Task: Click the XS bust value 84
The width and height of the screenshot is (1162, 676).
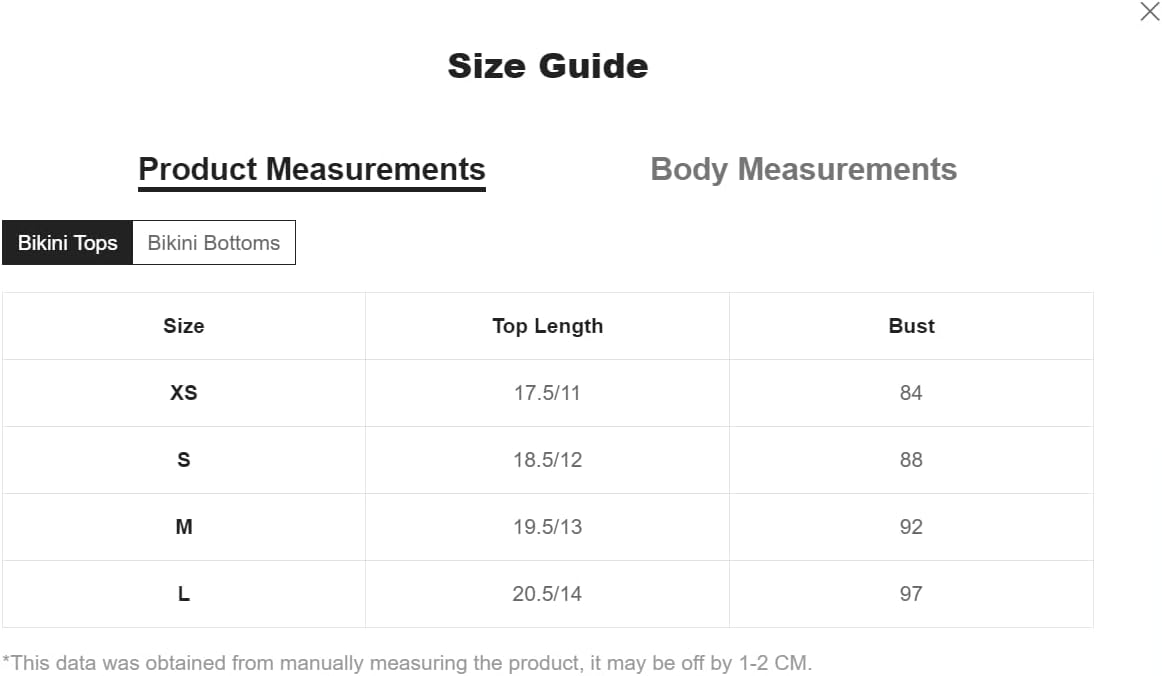Action: [911, 393]
